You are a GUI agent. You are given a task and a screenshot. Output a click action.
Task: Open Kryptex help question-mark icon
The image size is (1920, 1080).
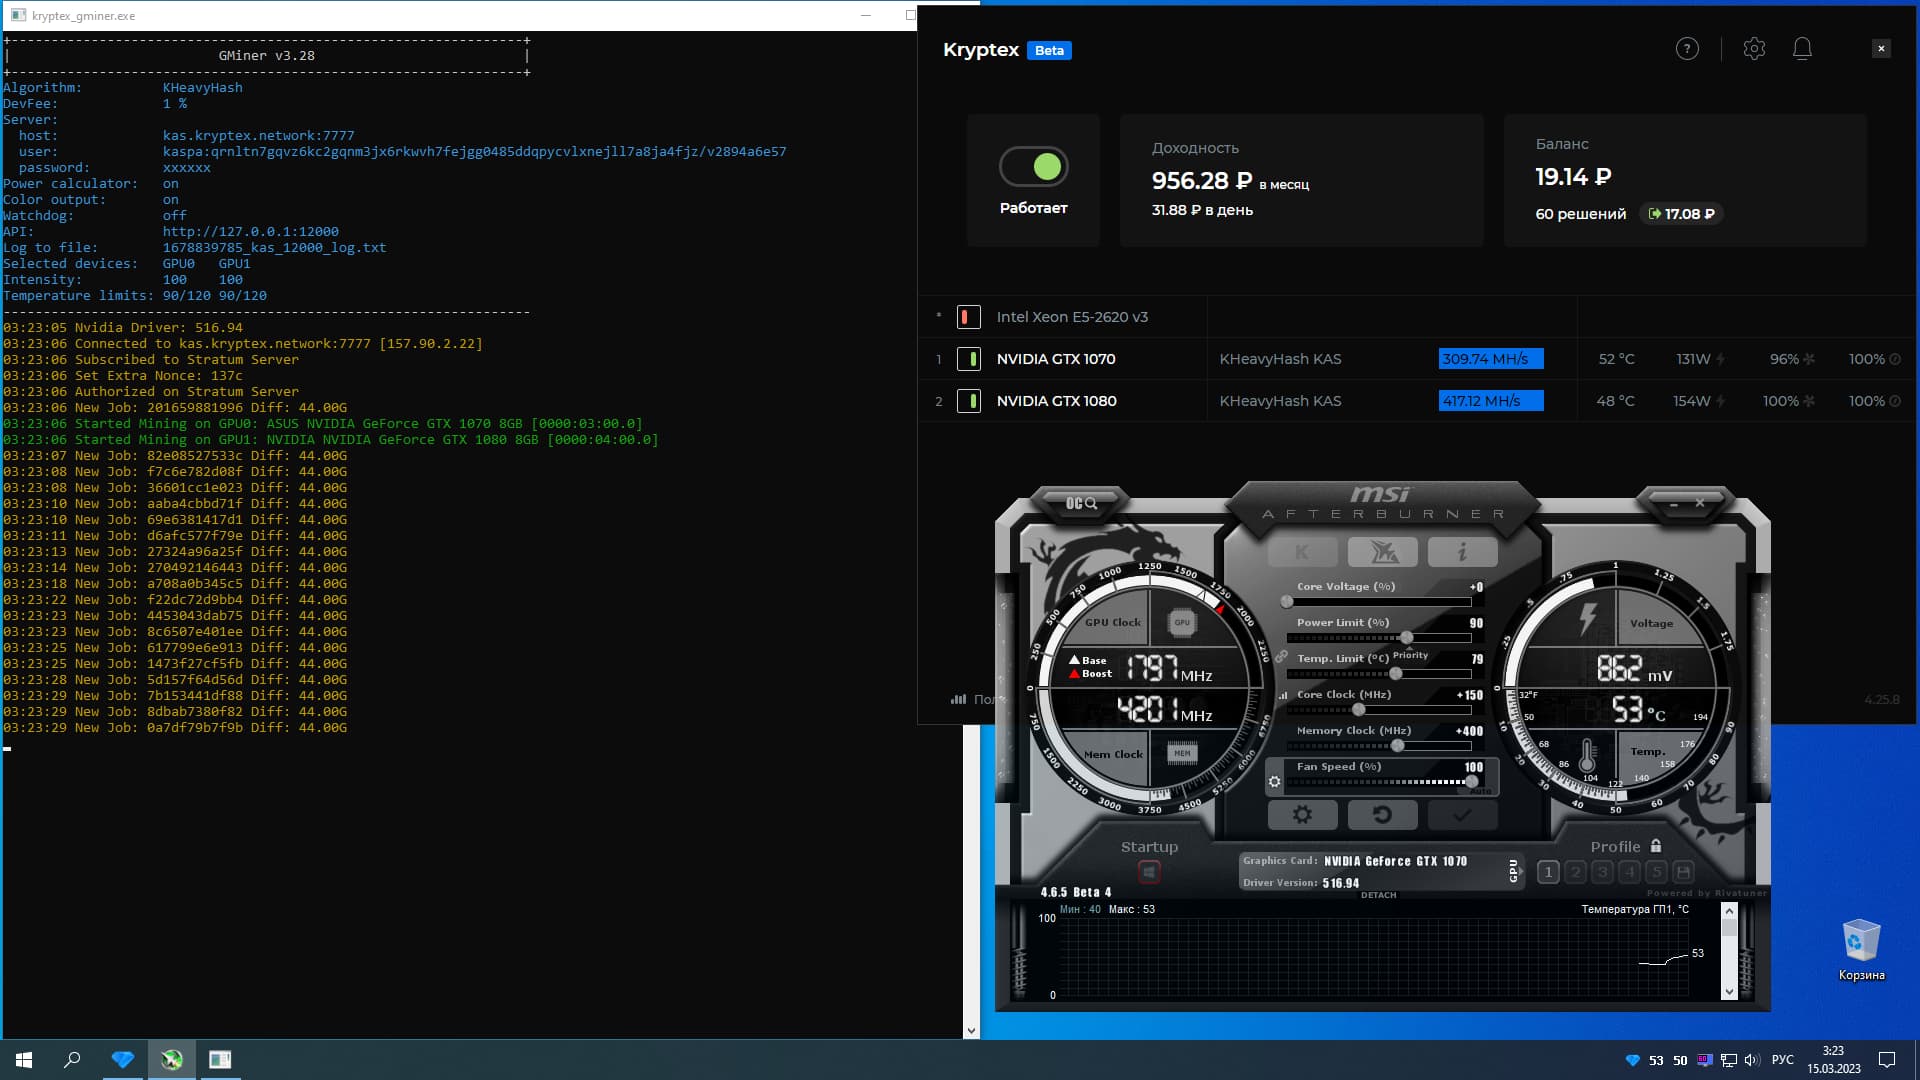(1687, 49)
